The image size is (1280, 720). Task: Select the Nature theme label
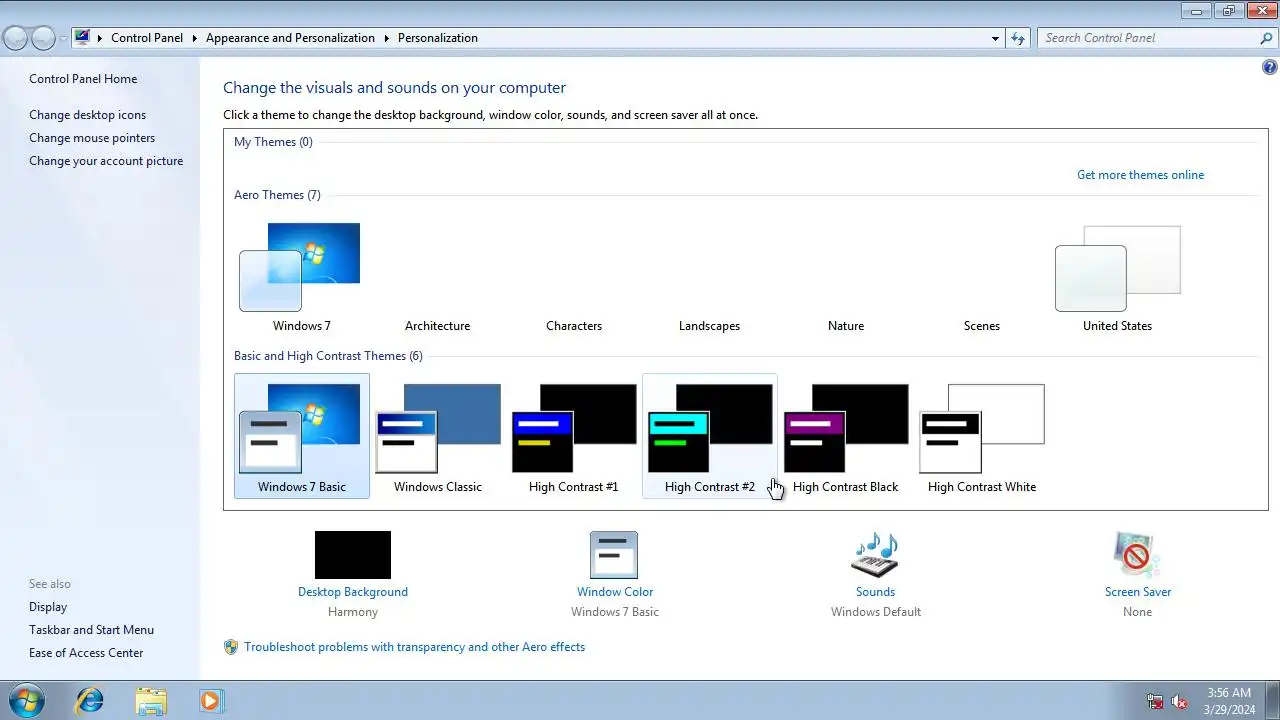[846, 326]
